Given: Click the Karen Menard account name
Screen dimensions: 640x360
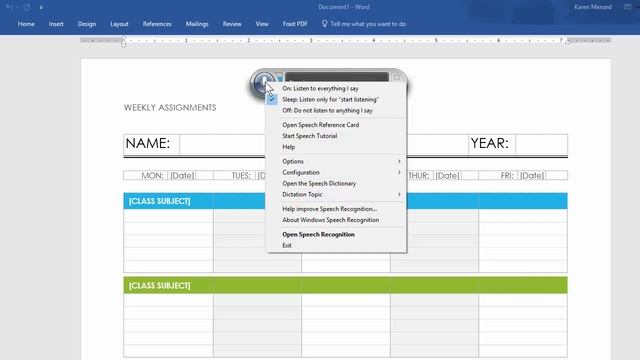Looking at the screenshot, I should pyautogui.click(x=593, y=7).
